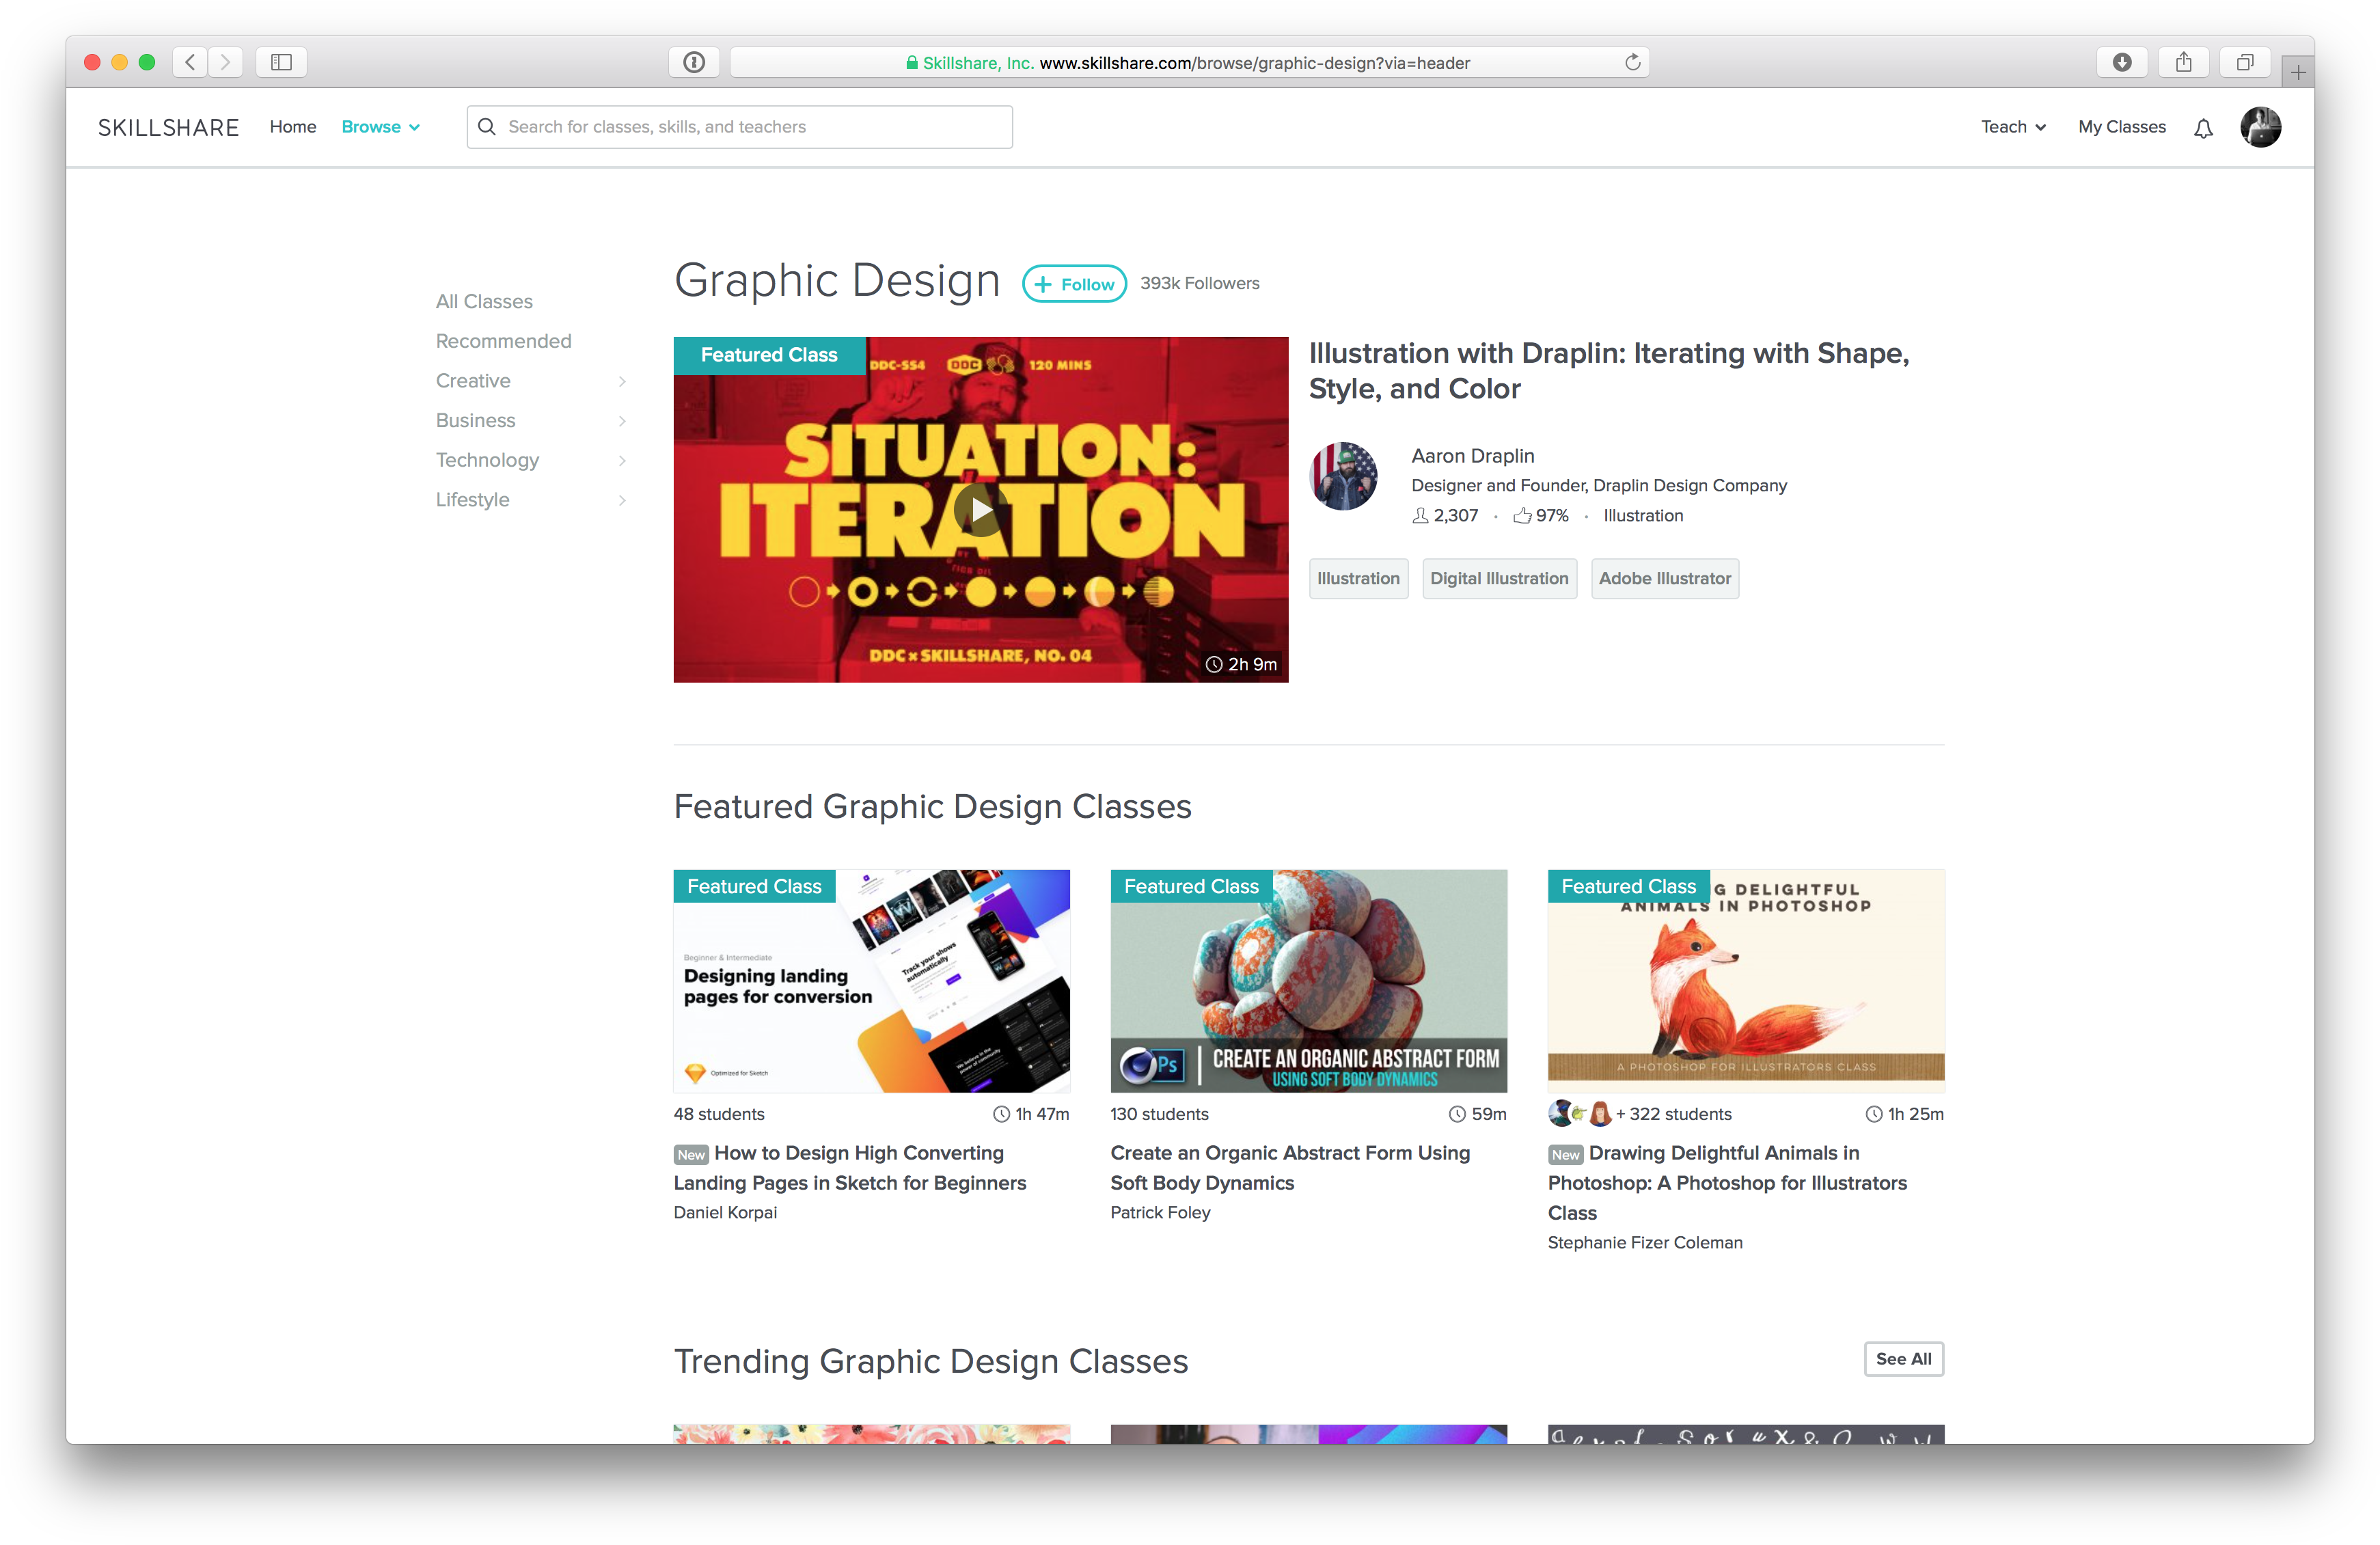Click the fox illustration class thumbnail
The image size is (2380, 1545).
(1746, 981)
